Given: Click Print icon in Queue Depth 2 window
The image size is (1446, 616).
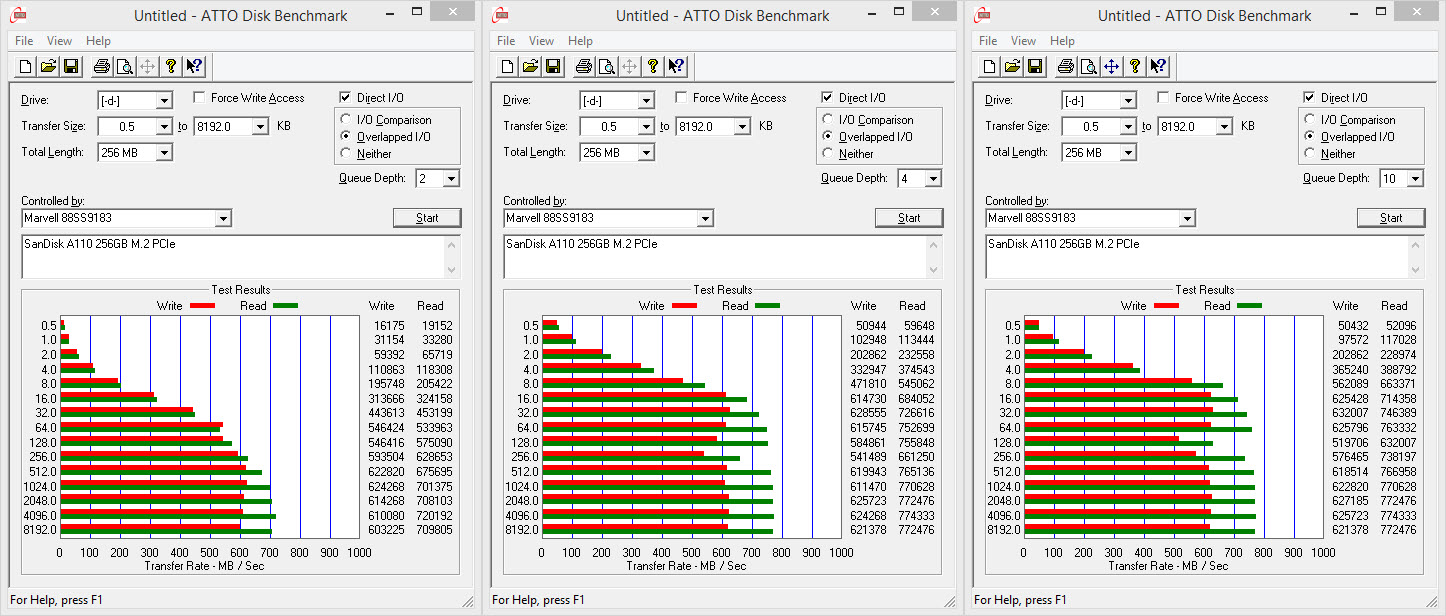Looking at the screenshot, I should tap(101, 67).
